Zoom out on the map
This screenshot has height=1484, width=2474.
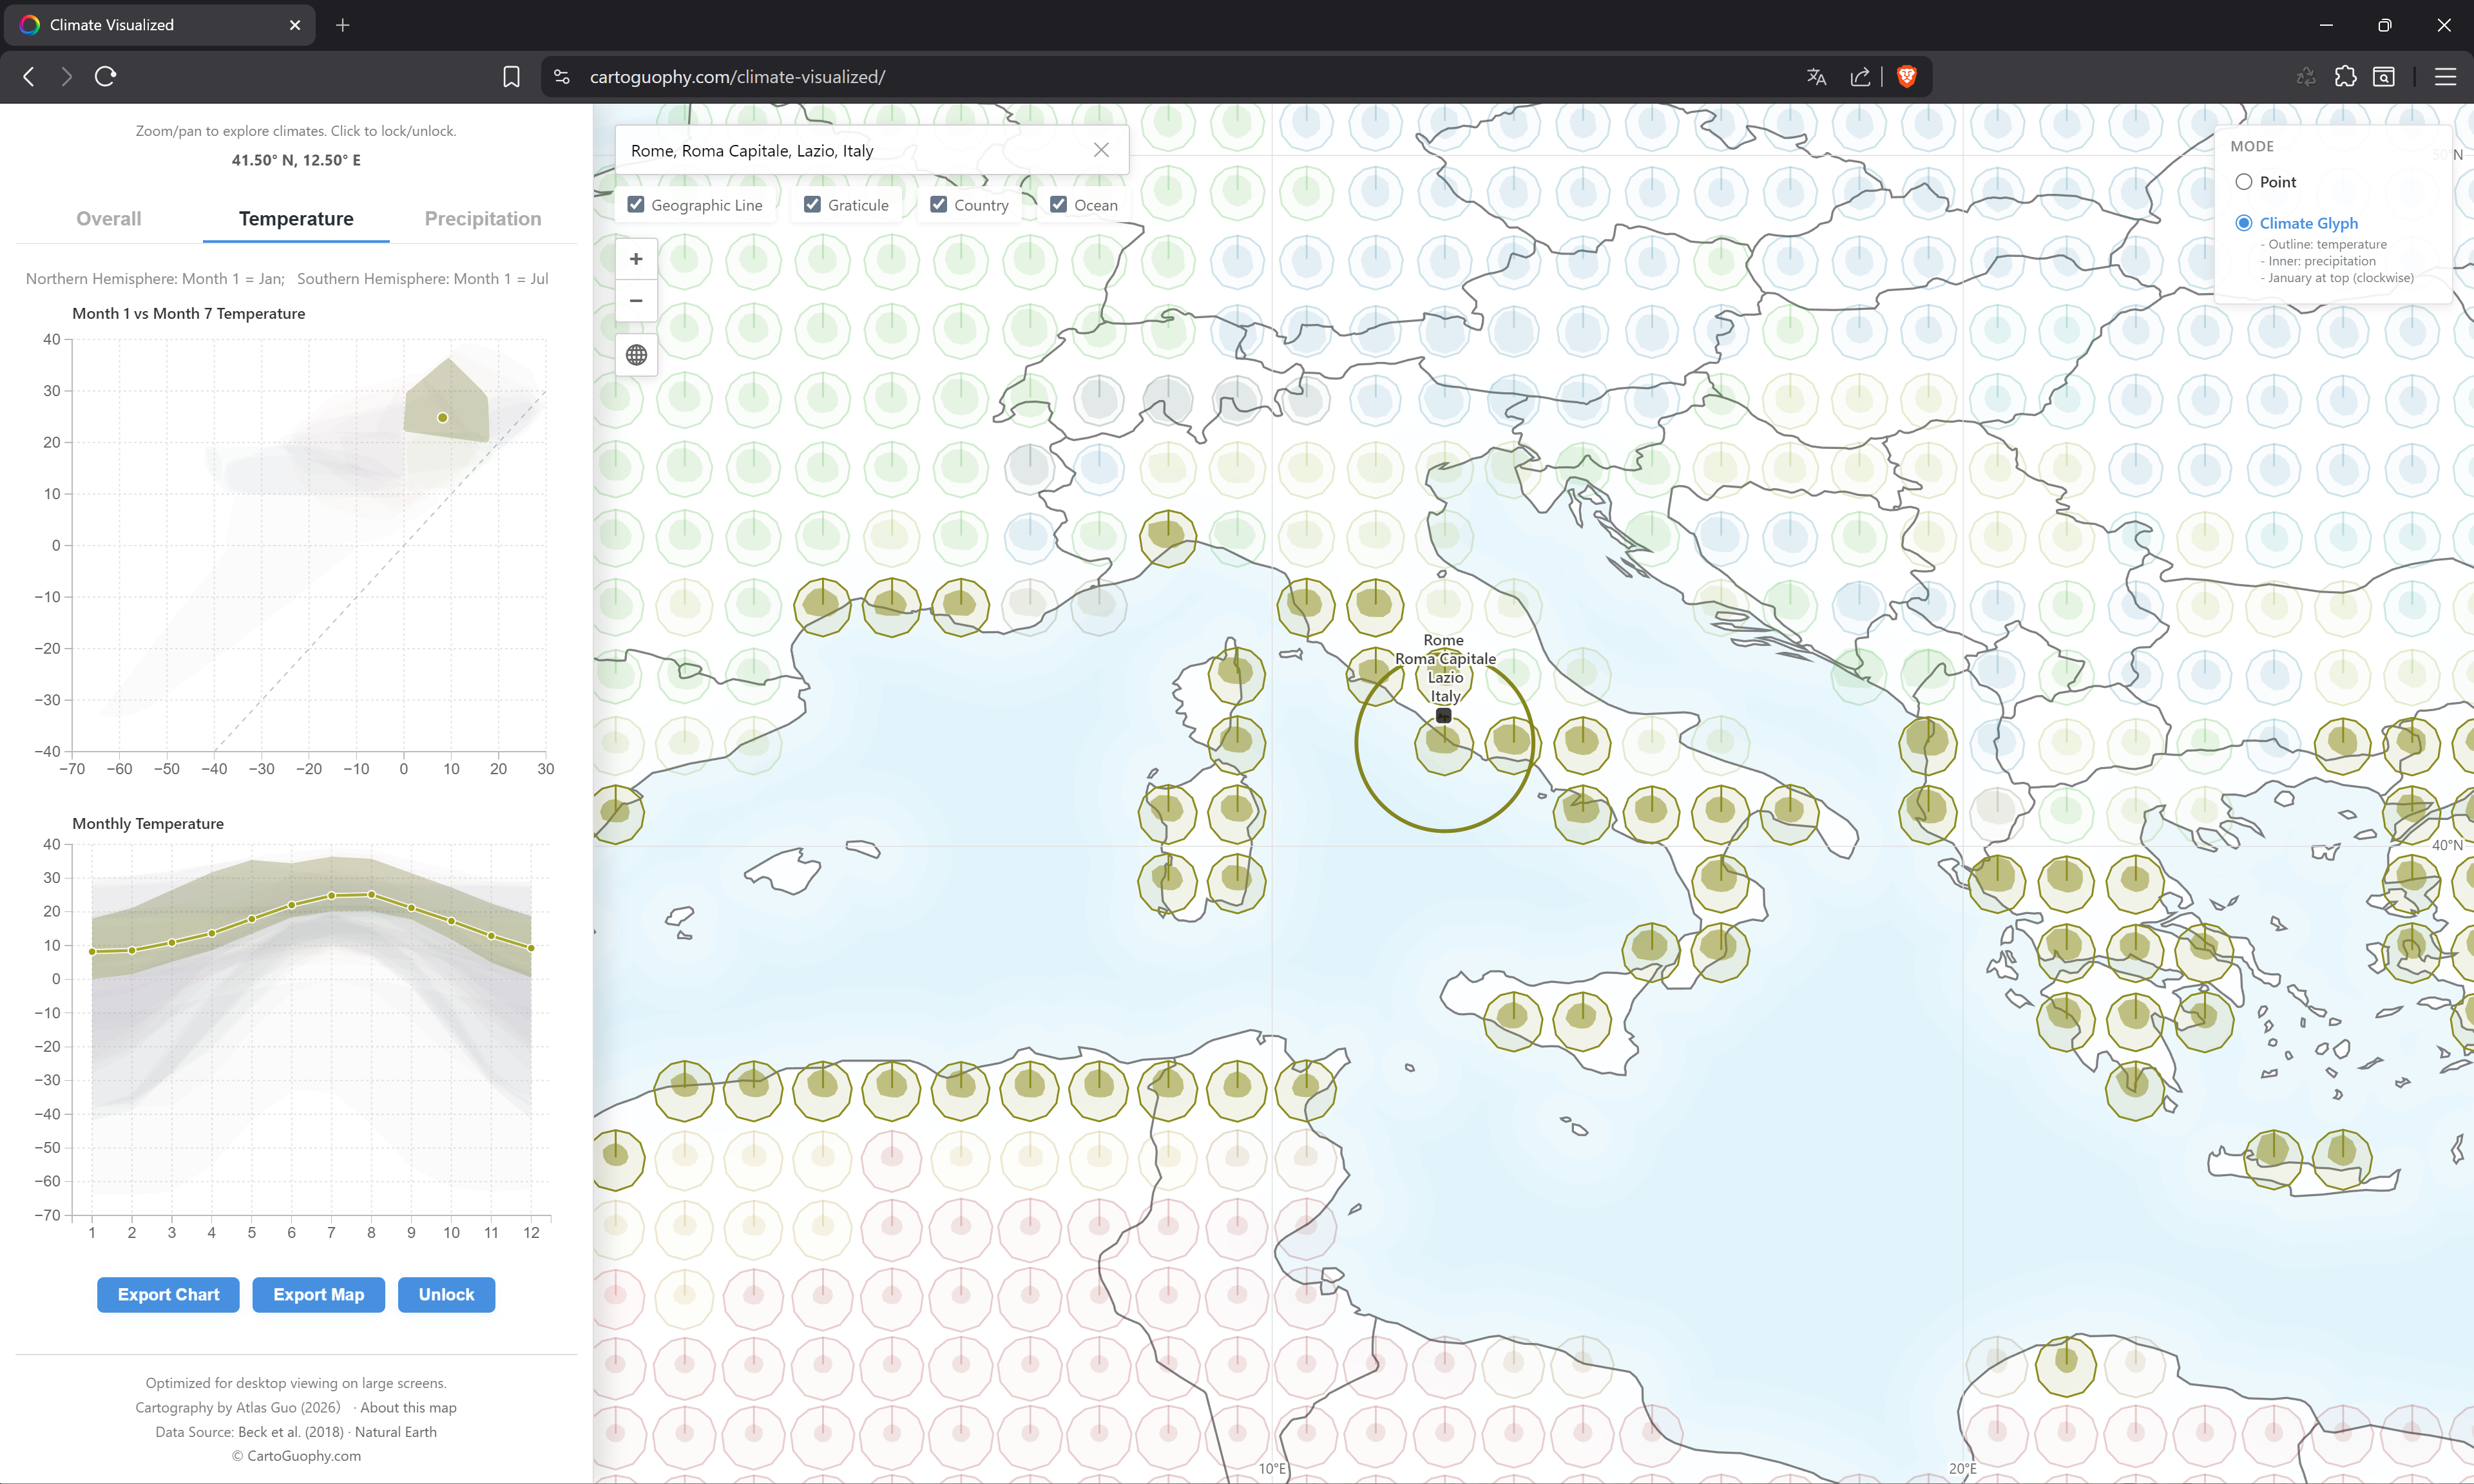[x=637, y=300]
